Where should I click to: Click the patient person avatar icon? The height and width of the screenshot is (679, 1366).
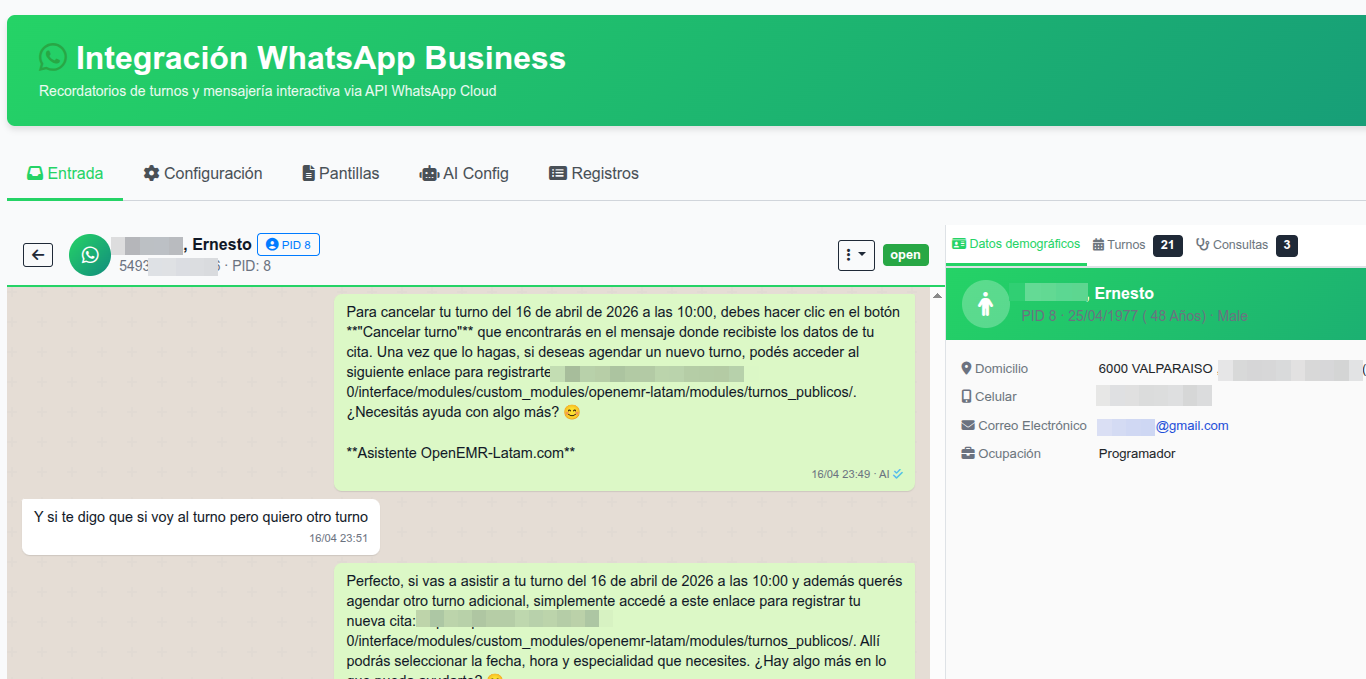pyautogui.click(x=986, y=304)
